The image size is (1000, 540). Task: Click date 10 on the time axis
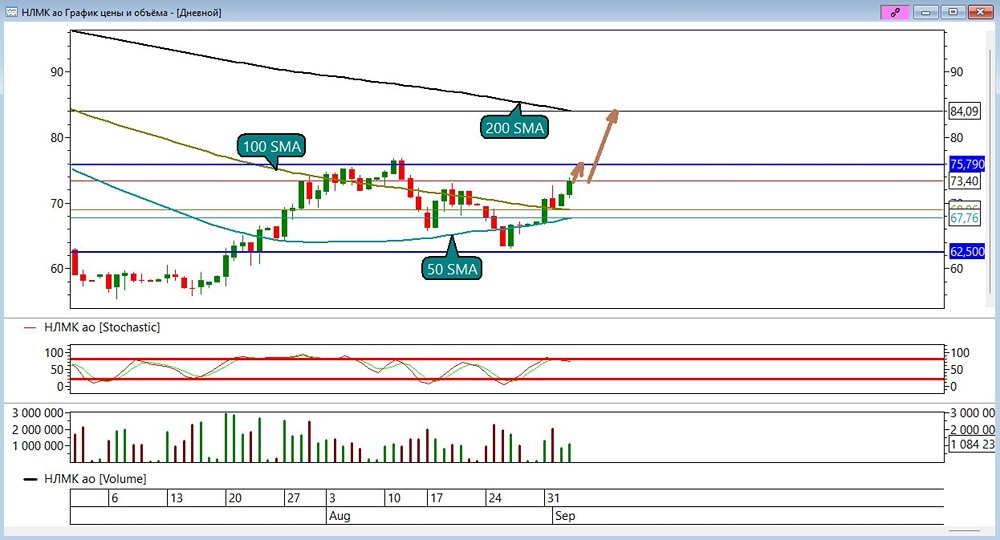pos(394,498)
